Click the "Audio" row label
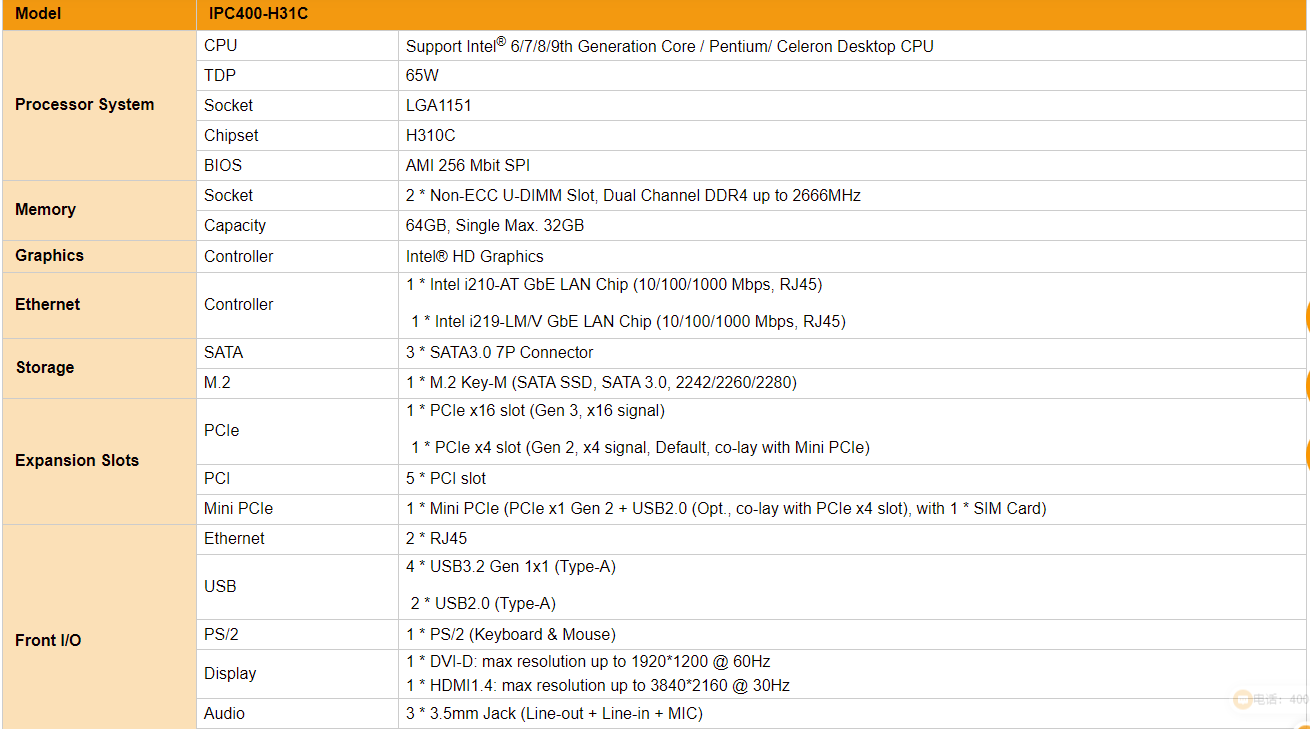Viewport: 1310px width, 729px height. pyautogui.click(x=224, y=713)
